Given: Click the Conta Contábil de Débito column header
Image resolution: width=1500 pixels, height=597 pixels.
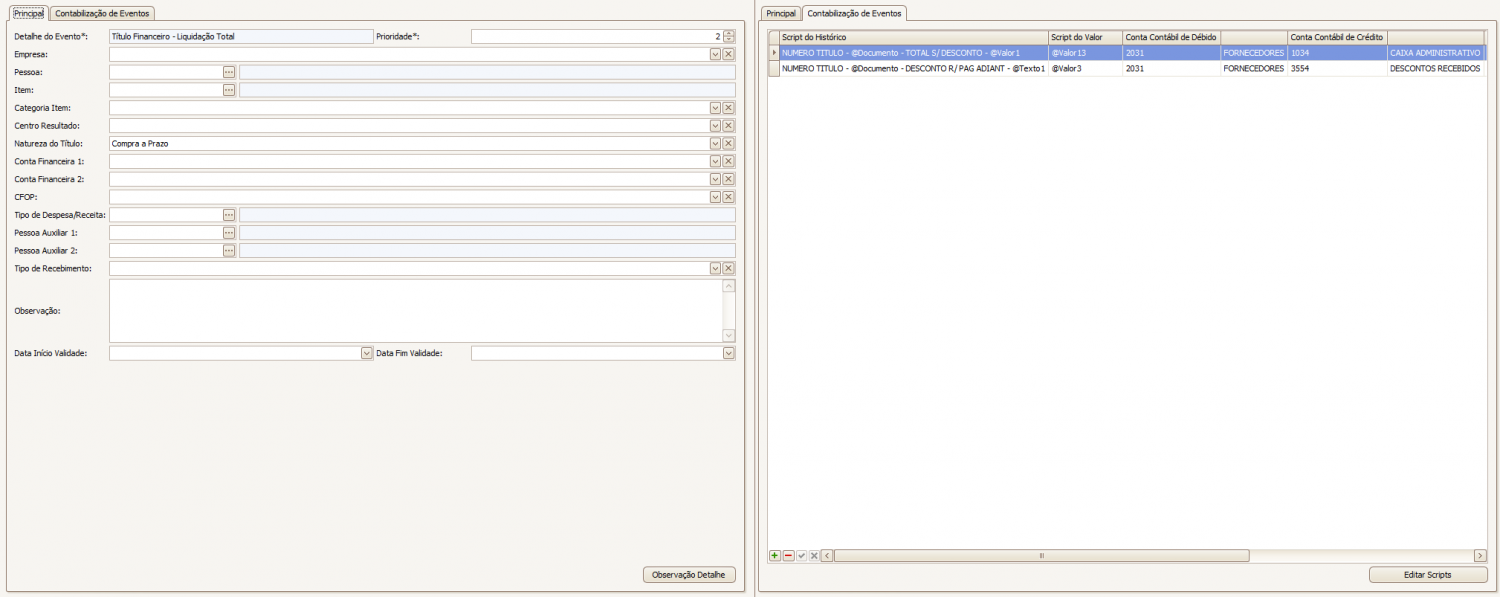Looking at the screenshot, I should [1171, 37].
